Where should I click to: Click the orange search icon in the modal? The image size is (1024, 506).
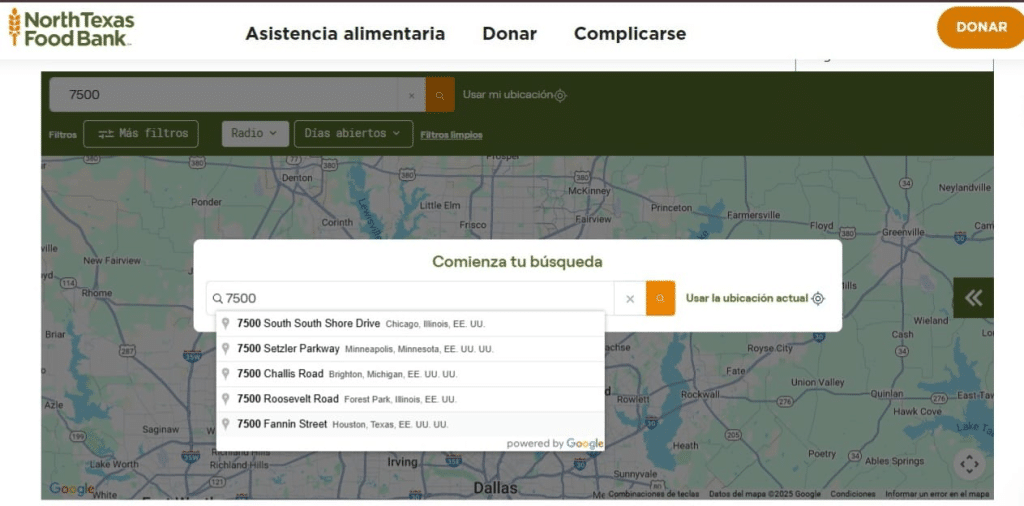[x=660, y=298]
